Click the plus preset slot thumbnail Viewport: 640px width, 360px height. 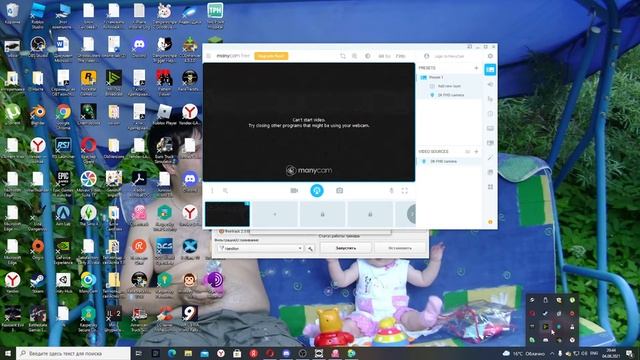click(x=275, y=214)
